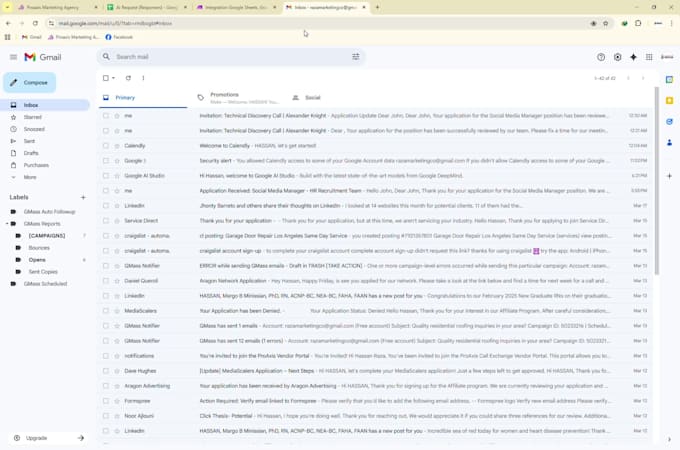This screenshot has width=680, height=450.
Task: Star the Daniel Querol email
Action: click(117, 280)
